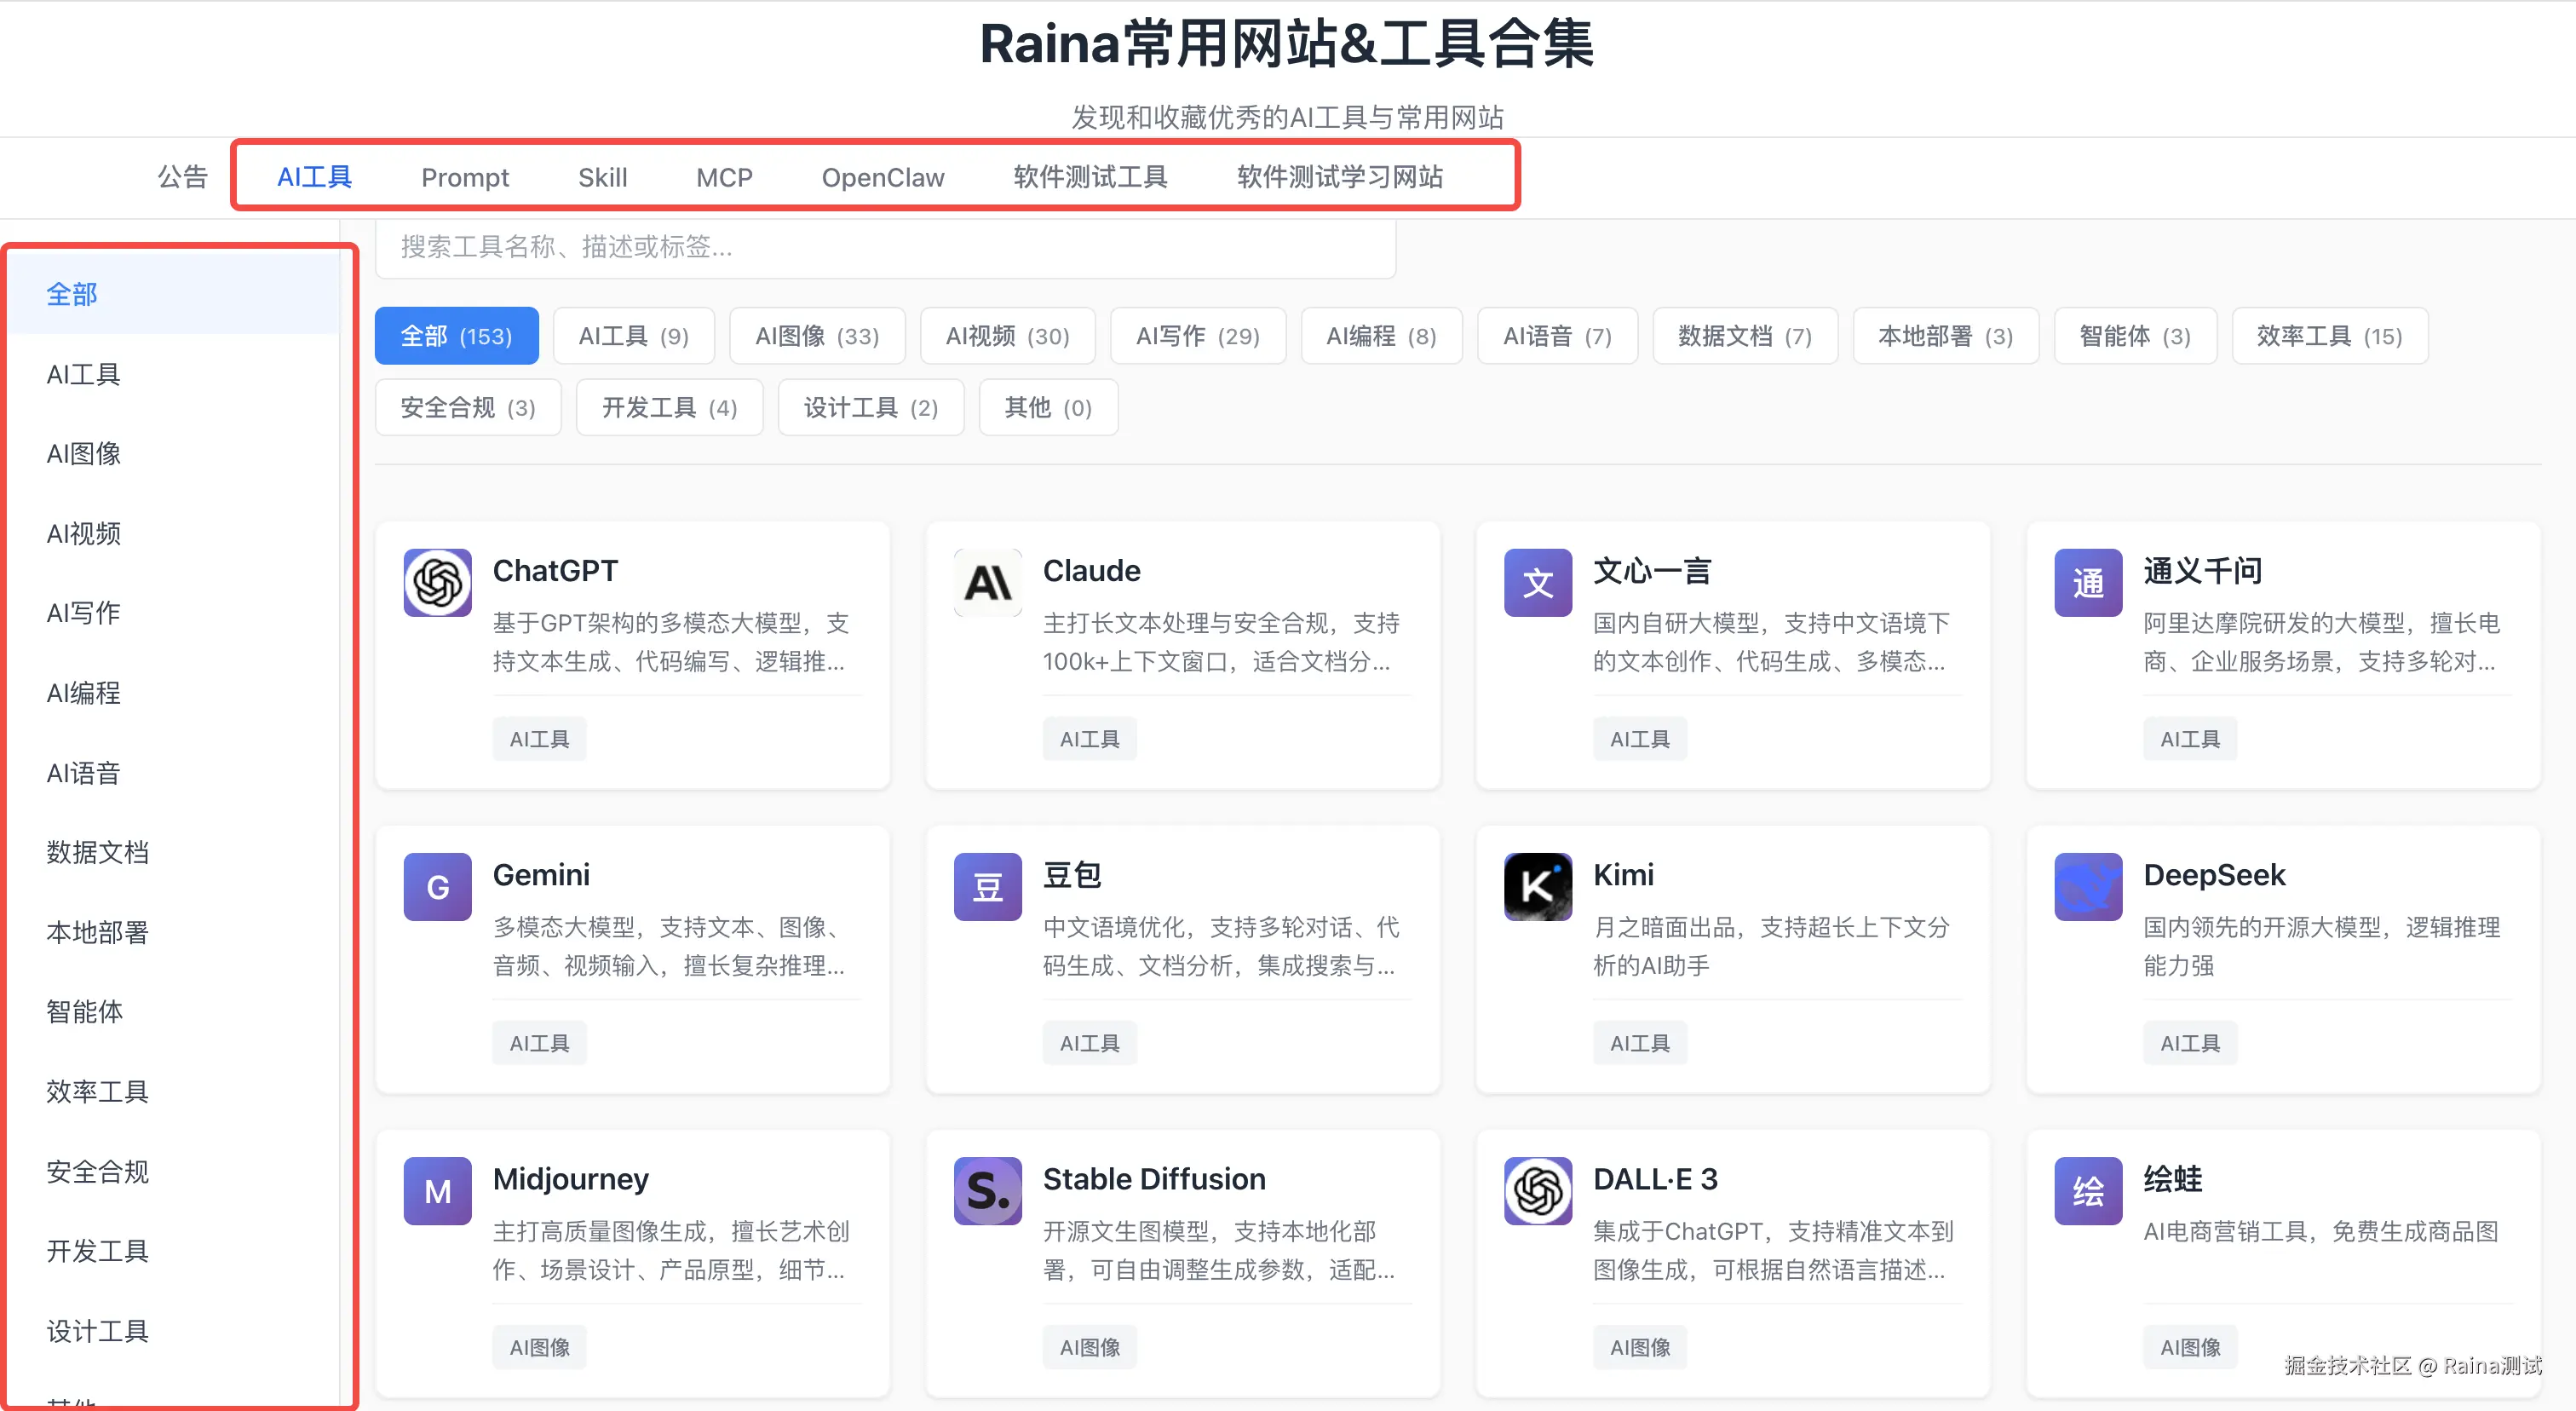Click the Midjourney M icon
The height and width of the screenshot is (1411, 2576).
tap(437, 1191)
